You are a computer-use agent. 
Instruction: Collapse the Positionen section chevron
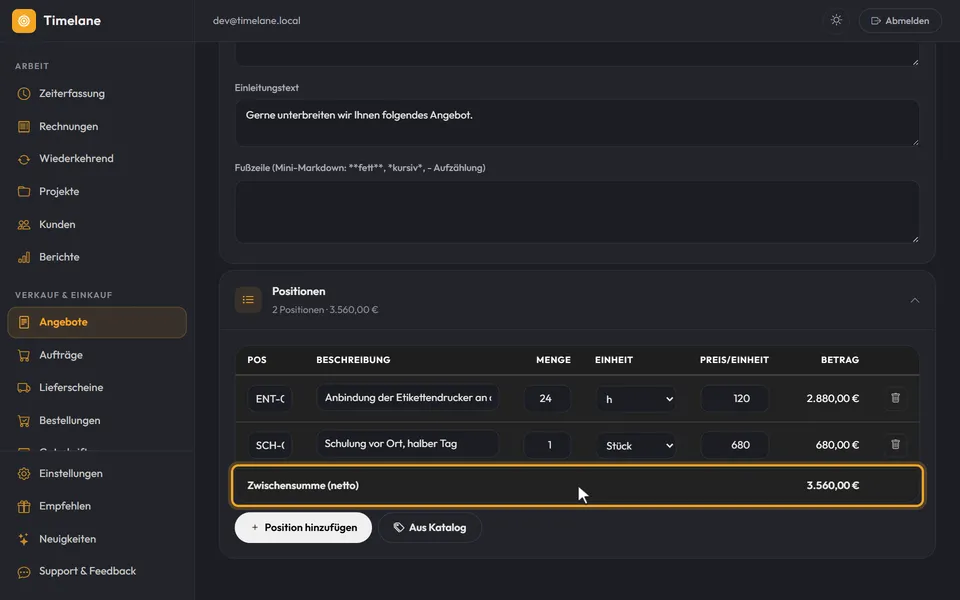coord(915,300)
